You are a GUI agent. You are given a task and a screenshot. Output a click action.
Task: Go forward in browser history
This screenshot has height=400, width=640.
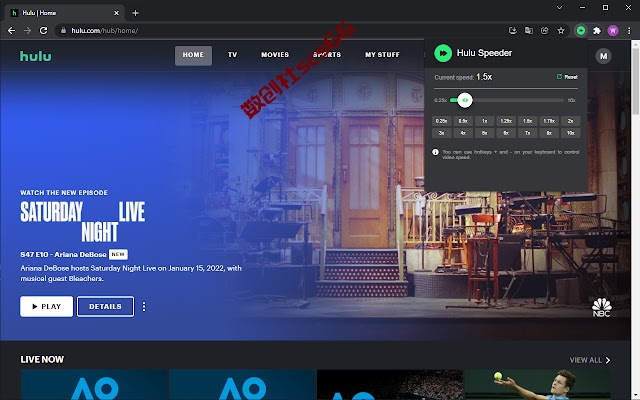27,31
